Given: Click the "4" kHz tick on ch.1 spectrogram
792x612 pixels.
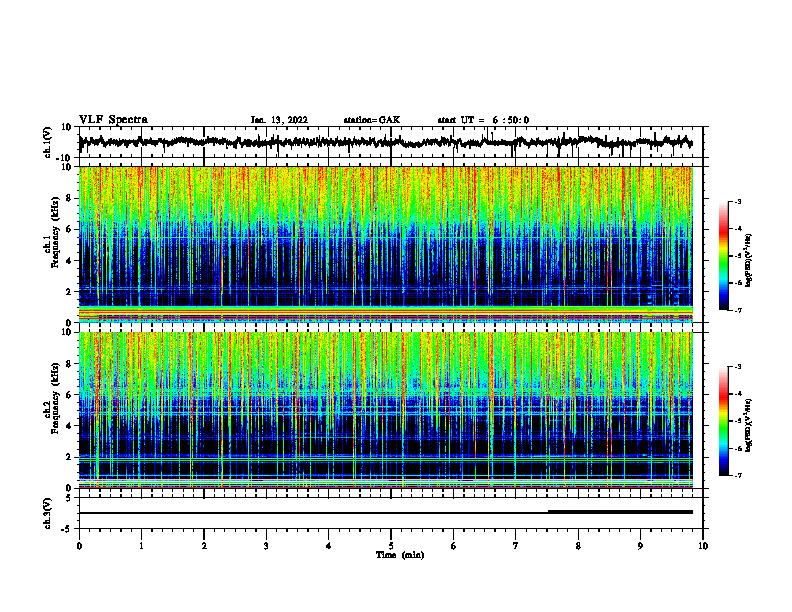Looking at the screenshot, I should pos(71,261).
